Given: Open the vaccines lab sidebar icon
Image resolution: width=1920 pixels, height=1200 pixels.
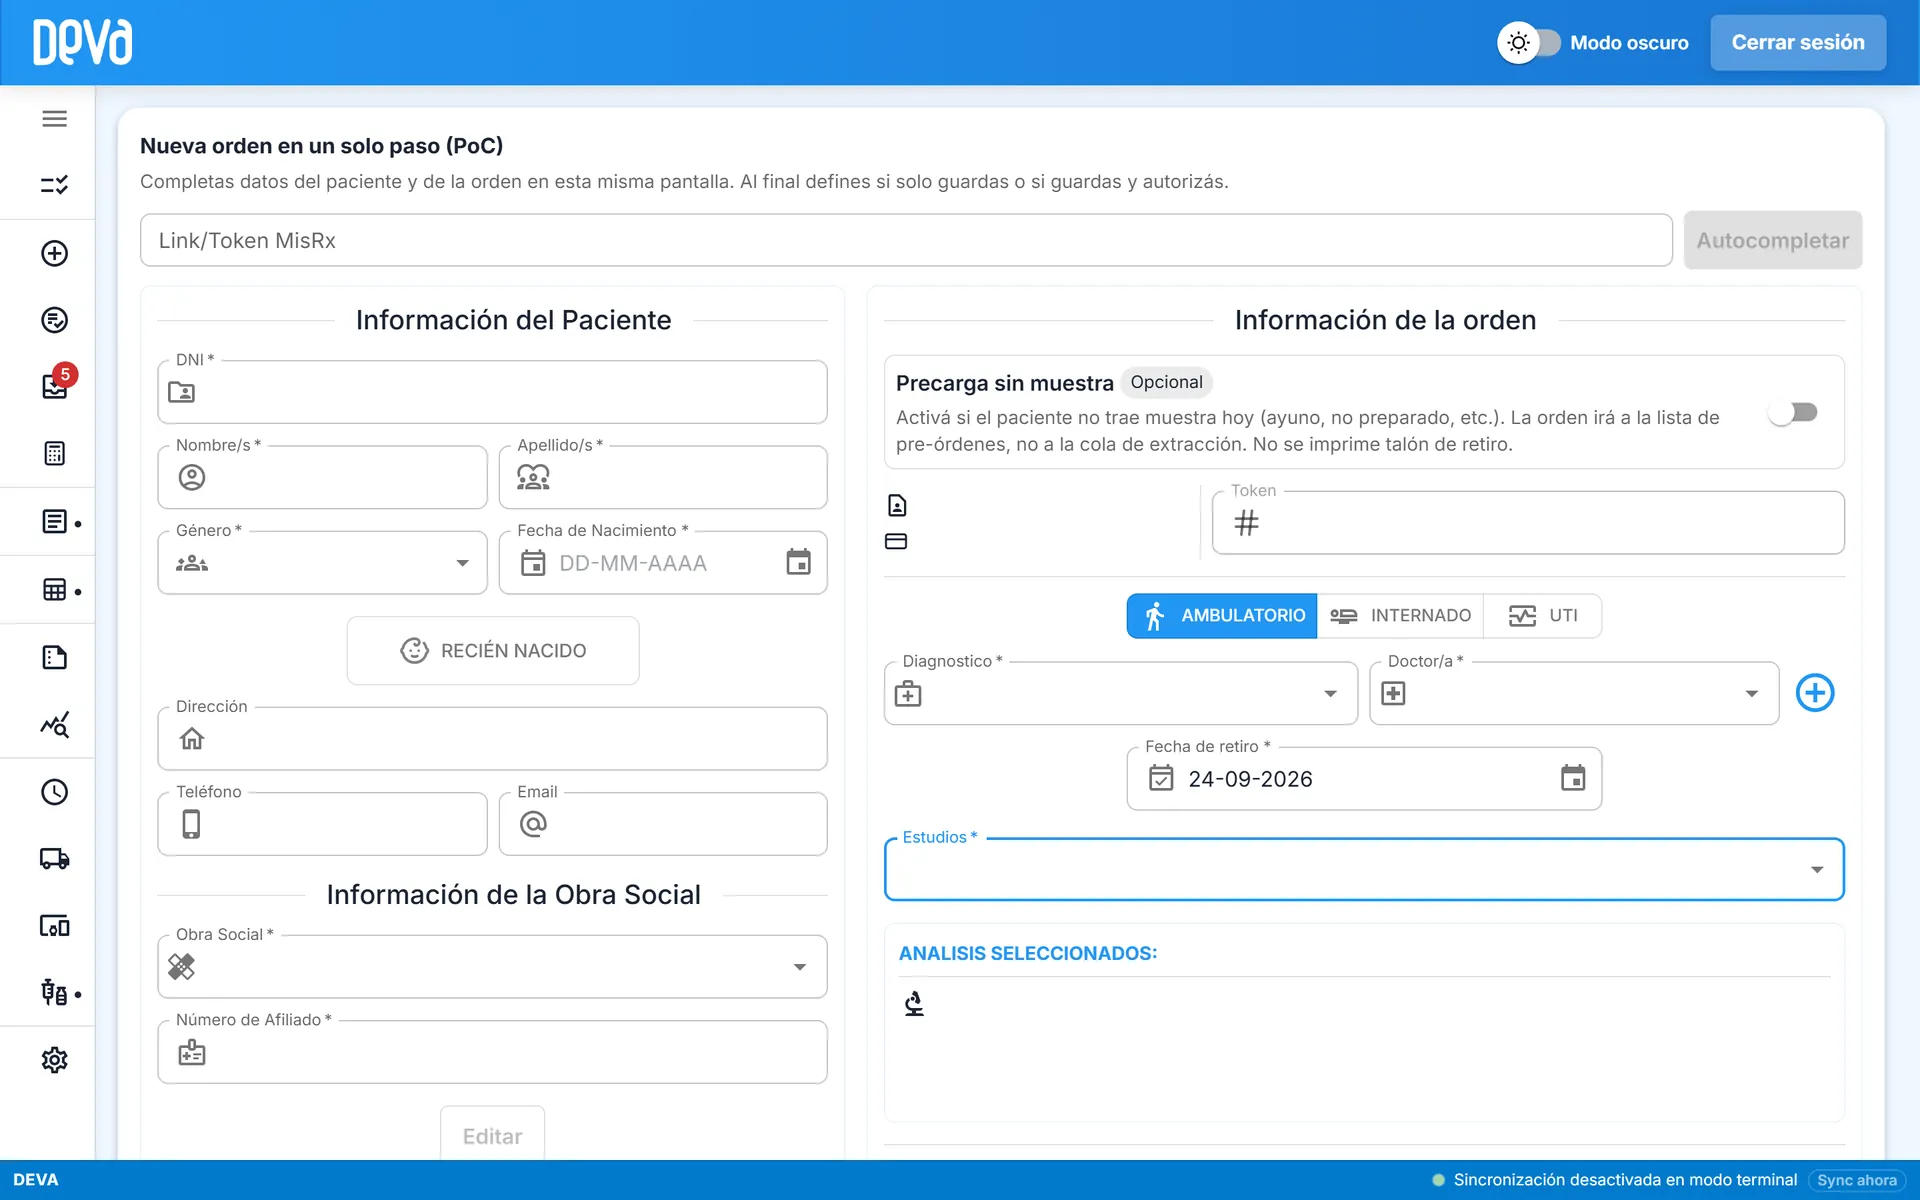Looking at the screenshot, I should 55,993.
